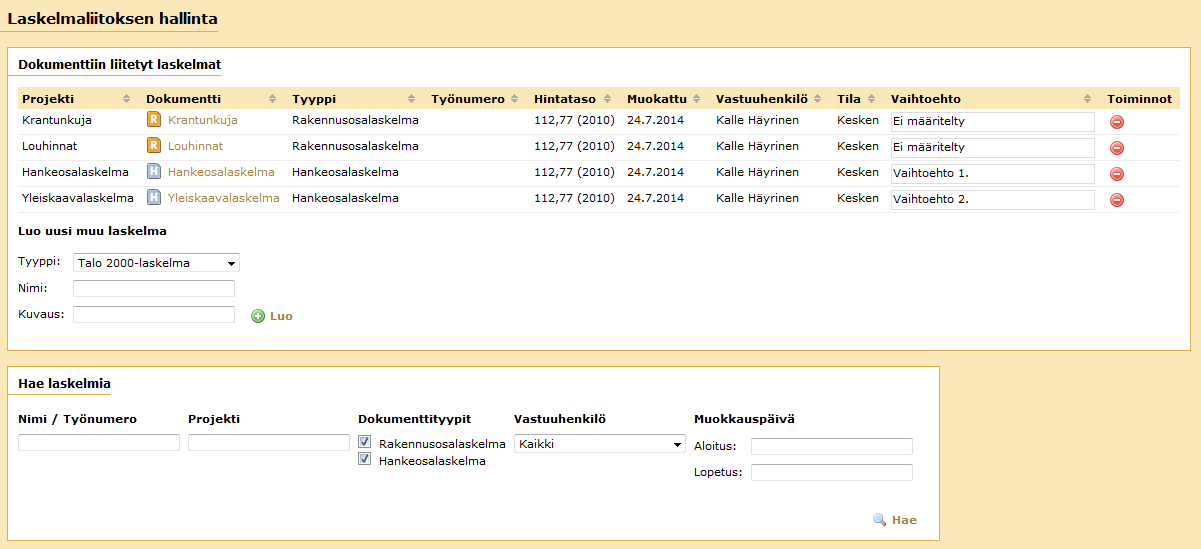The image size is (1201, 549).
Task: Expand the Vastuuhenkilö dropdown set to Kaikki
Action: (599, 444)
